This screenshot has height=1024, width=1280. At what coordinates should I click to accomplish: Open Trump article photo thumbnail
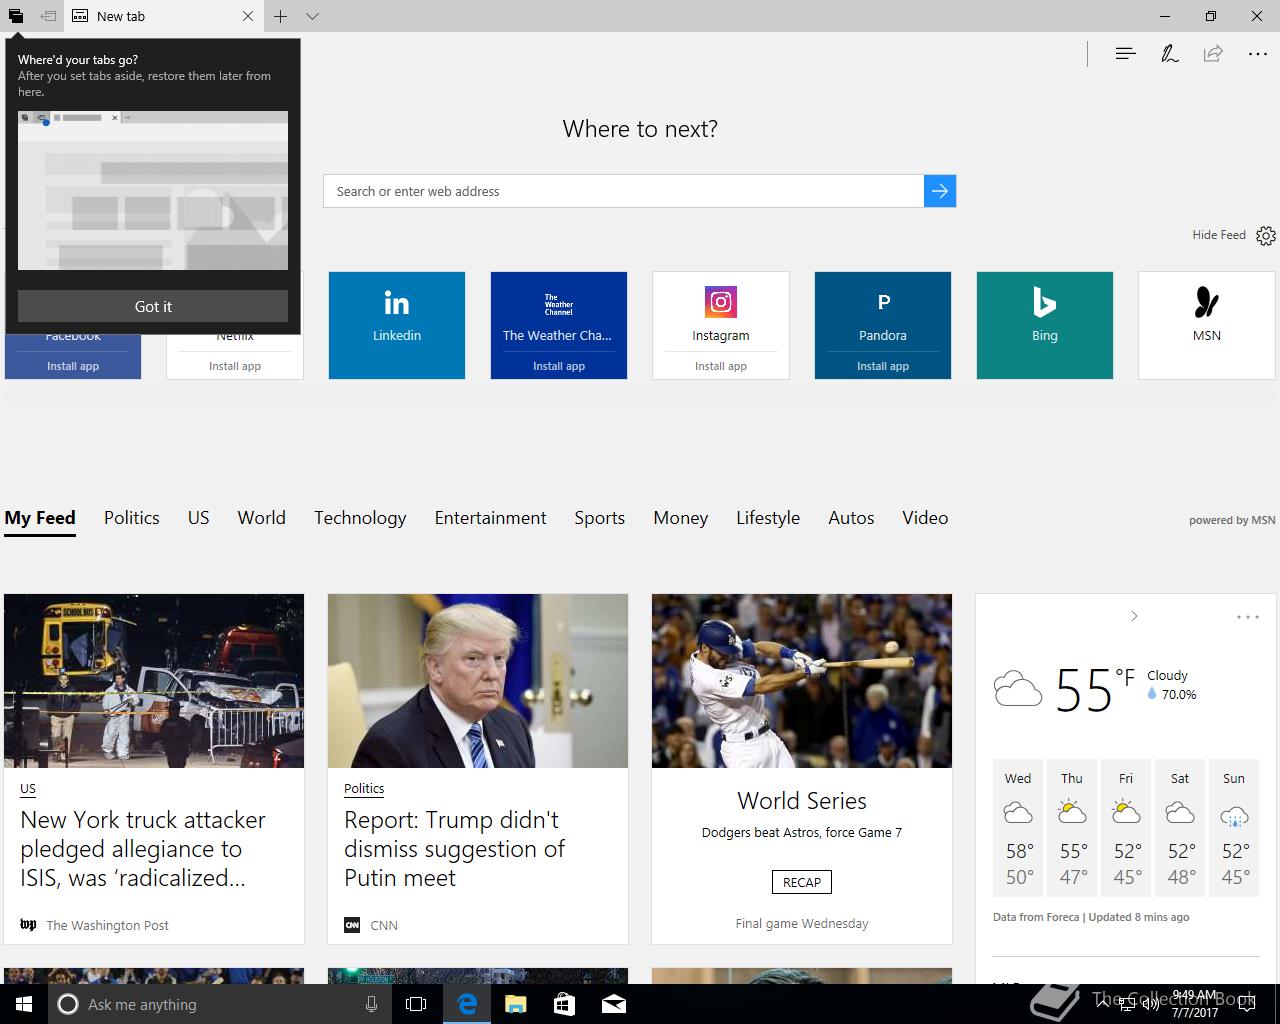tap(478, 681)
